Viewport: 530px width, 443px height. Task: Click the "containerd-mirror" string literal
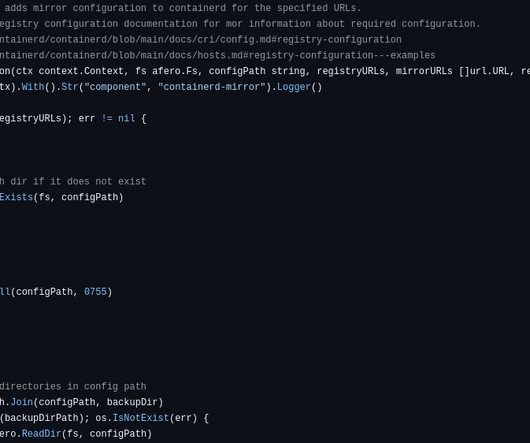coord(212,87)
